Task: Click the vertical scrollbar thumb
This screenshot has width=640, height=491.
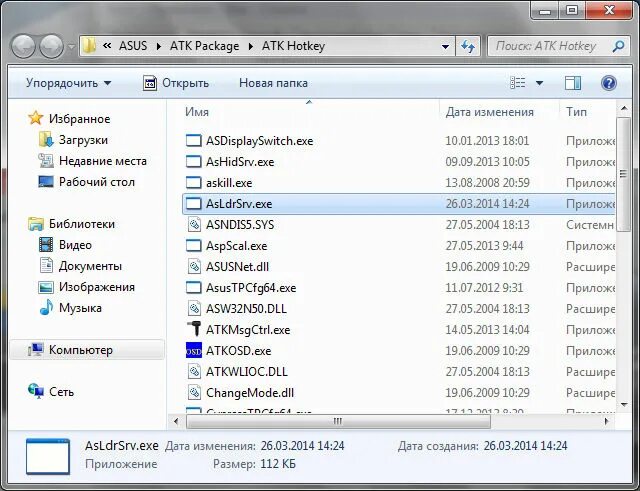Action: [623, 175]
